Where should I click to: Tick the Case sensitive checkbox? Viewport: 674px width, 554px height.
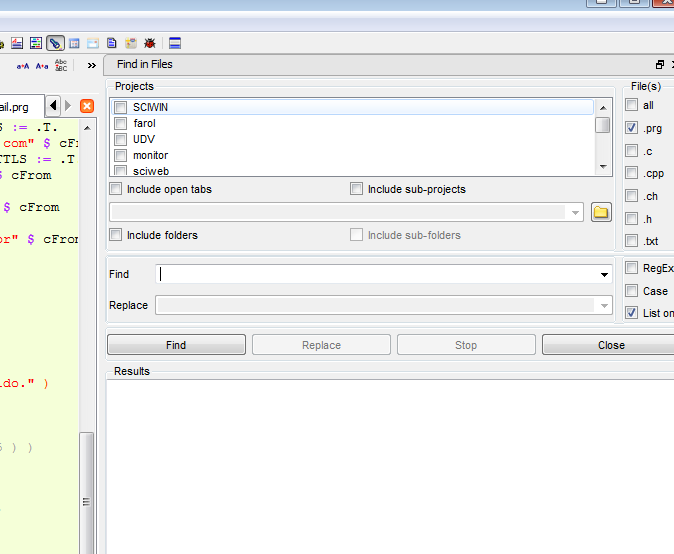[631, 291]
